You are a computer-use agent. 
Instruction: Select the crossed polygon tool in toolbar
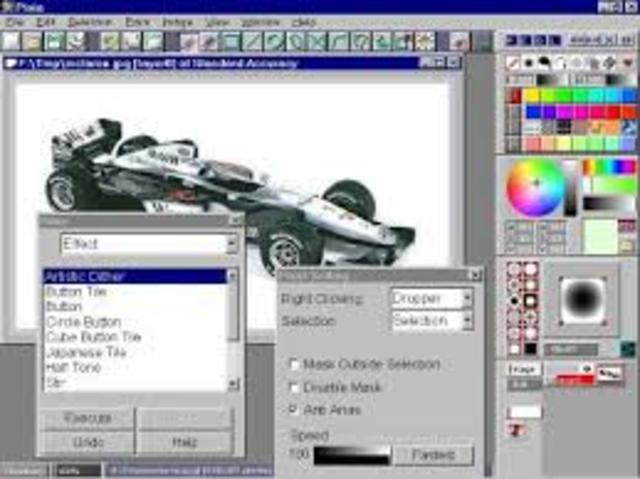tap(317, 42)
